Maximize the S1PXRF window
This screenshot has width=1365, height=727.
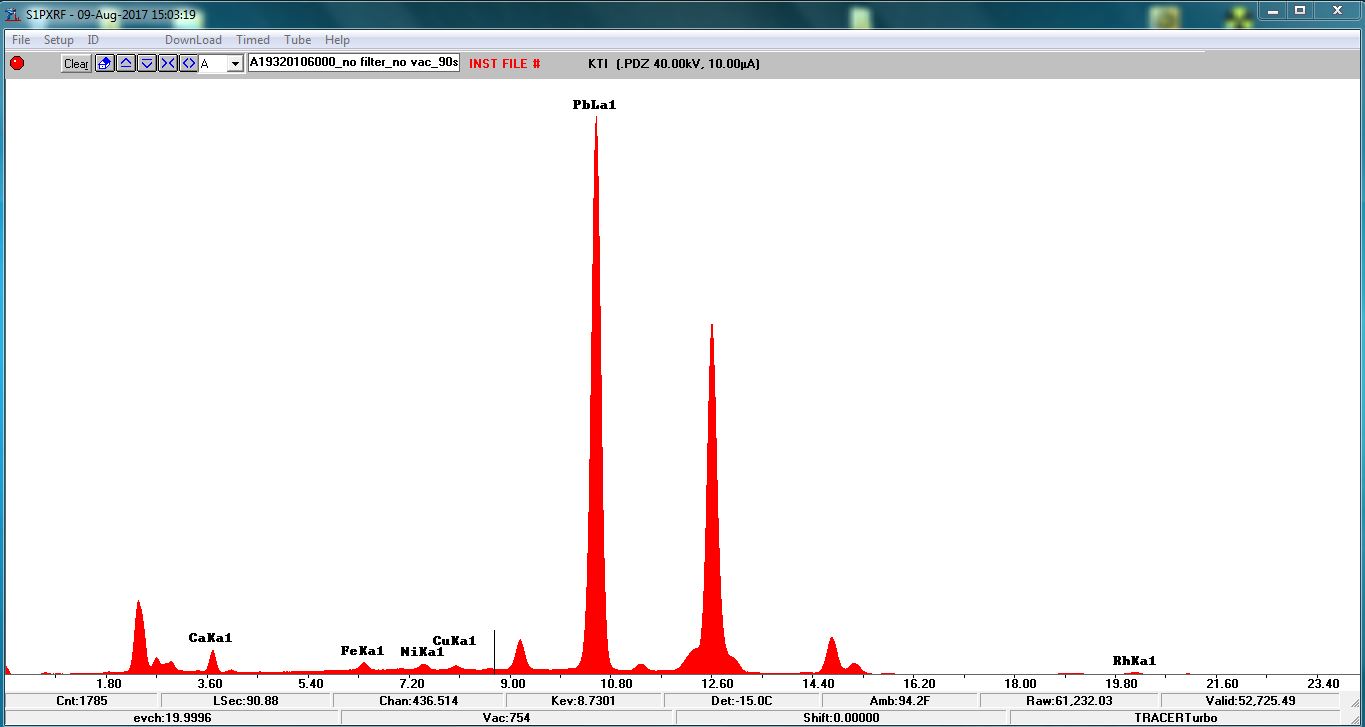[1300, 11]
